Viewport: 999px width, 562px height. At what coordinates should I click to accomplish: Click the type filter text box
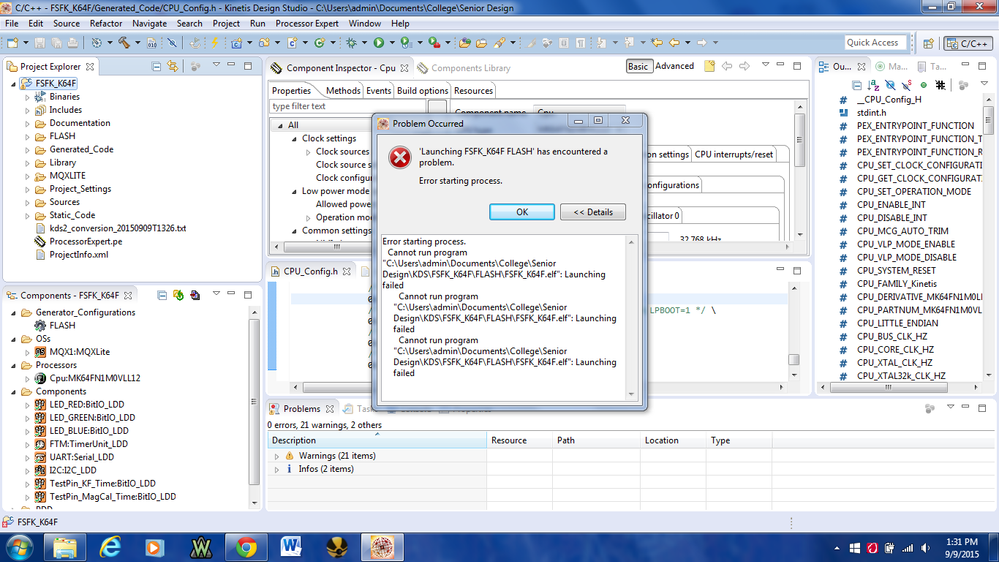point(349,106)
